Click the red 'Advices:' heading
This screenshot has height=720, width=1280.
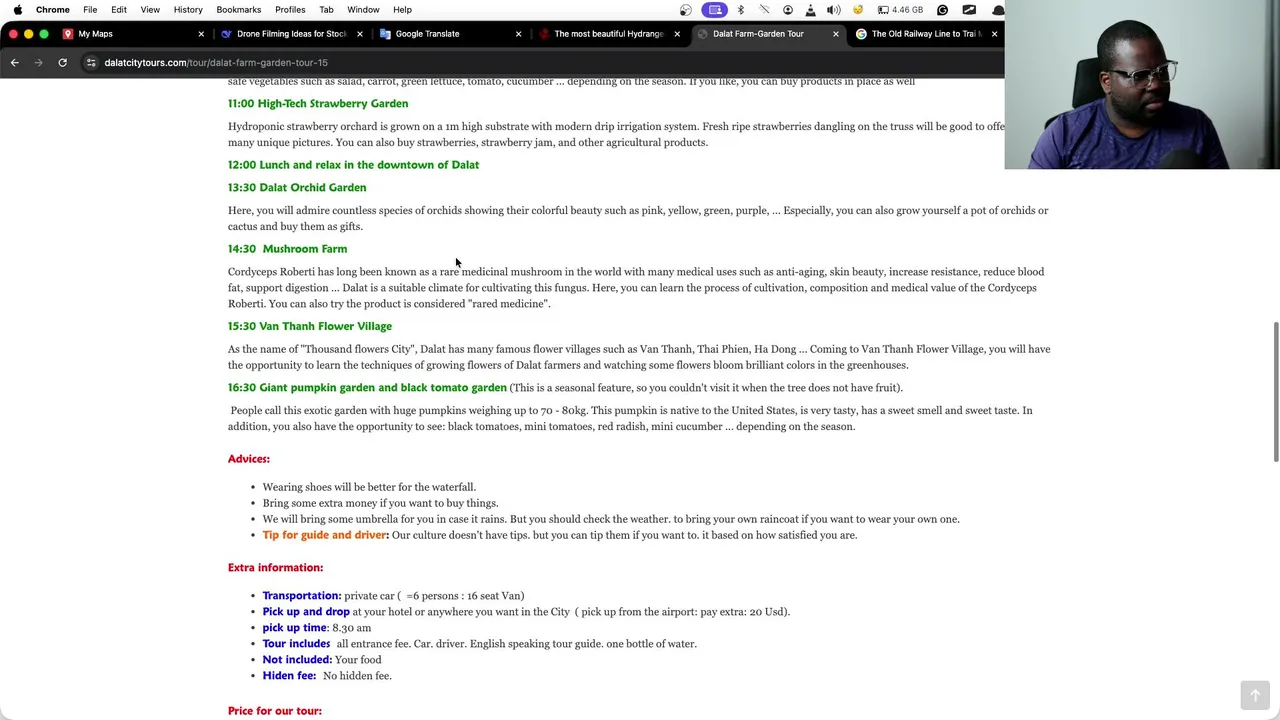[x=249, y=459]
